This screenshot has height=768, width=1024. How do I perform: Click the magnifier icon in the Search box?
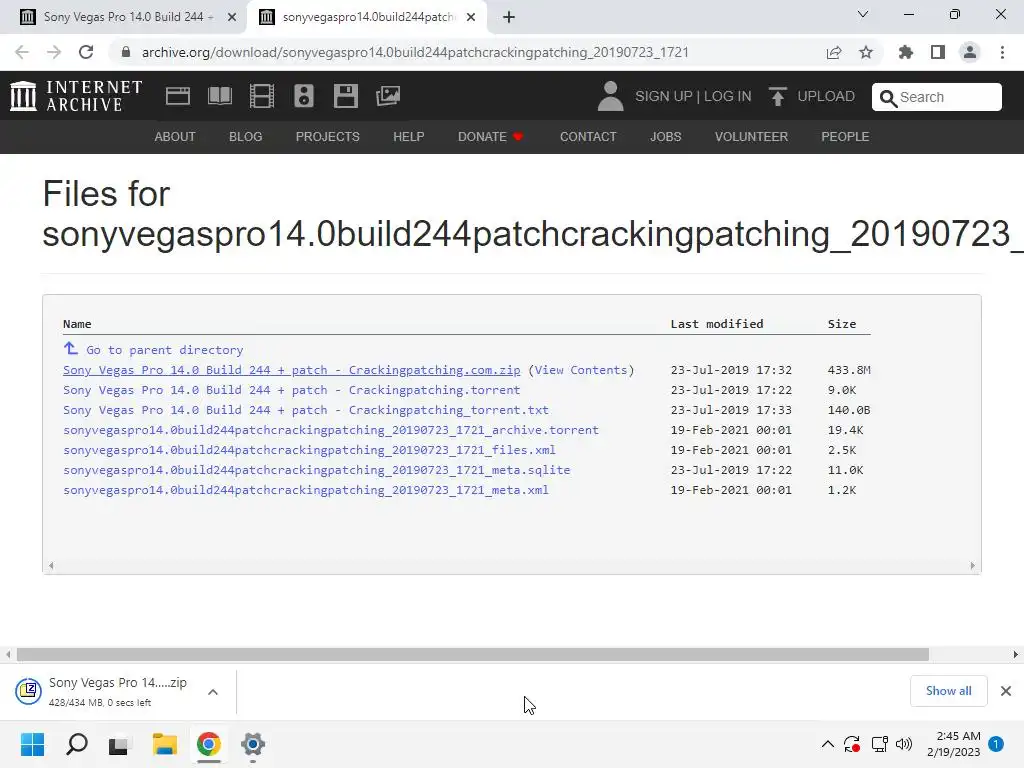pyautogui.click(x=888, y=98)
